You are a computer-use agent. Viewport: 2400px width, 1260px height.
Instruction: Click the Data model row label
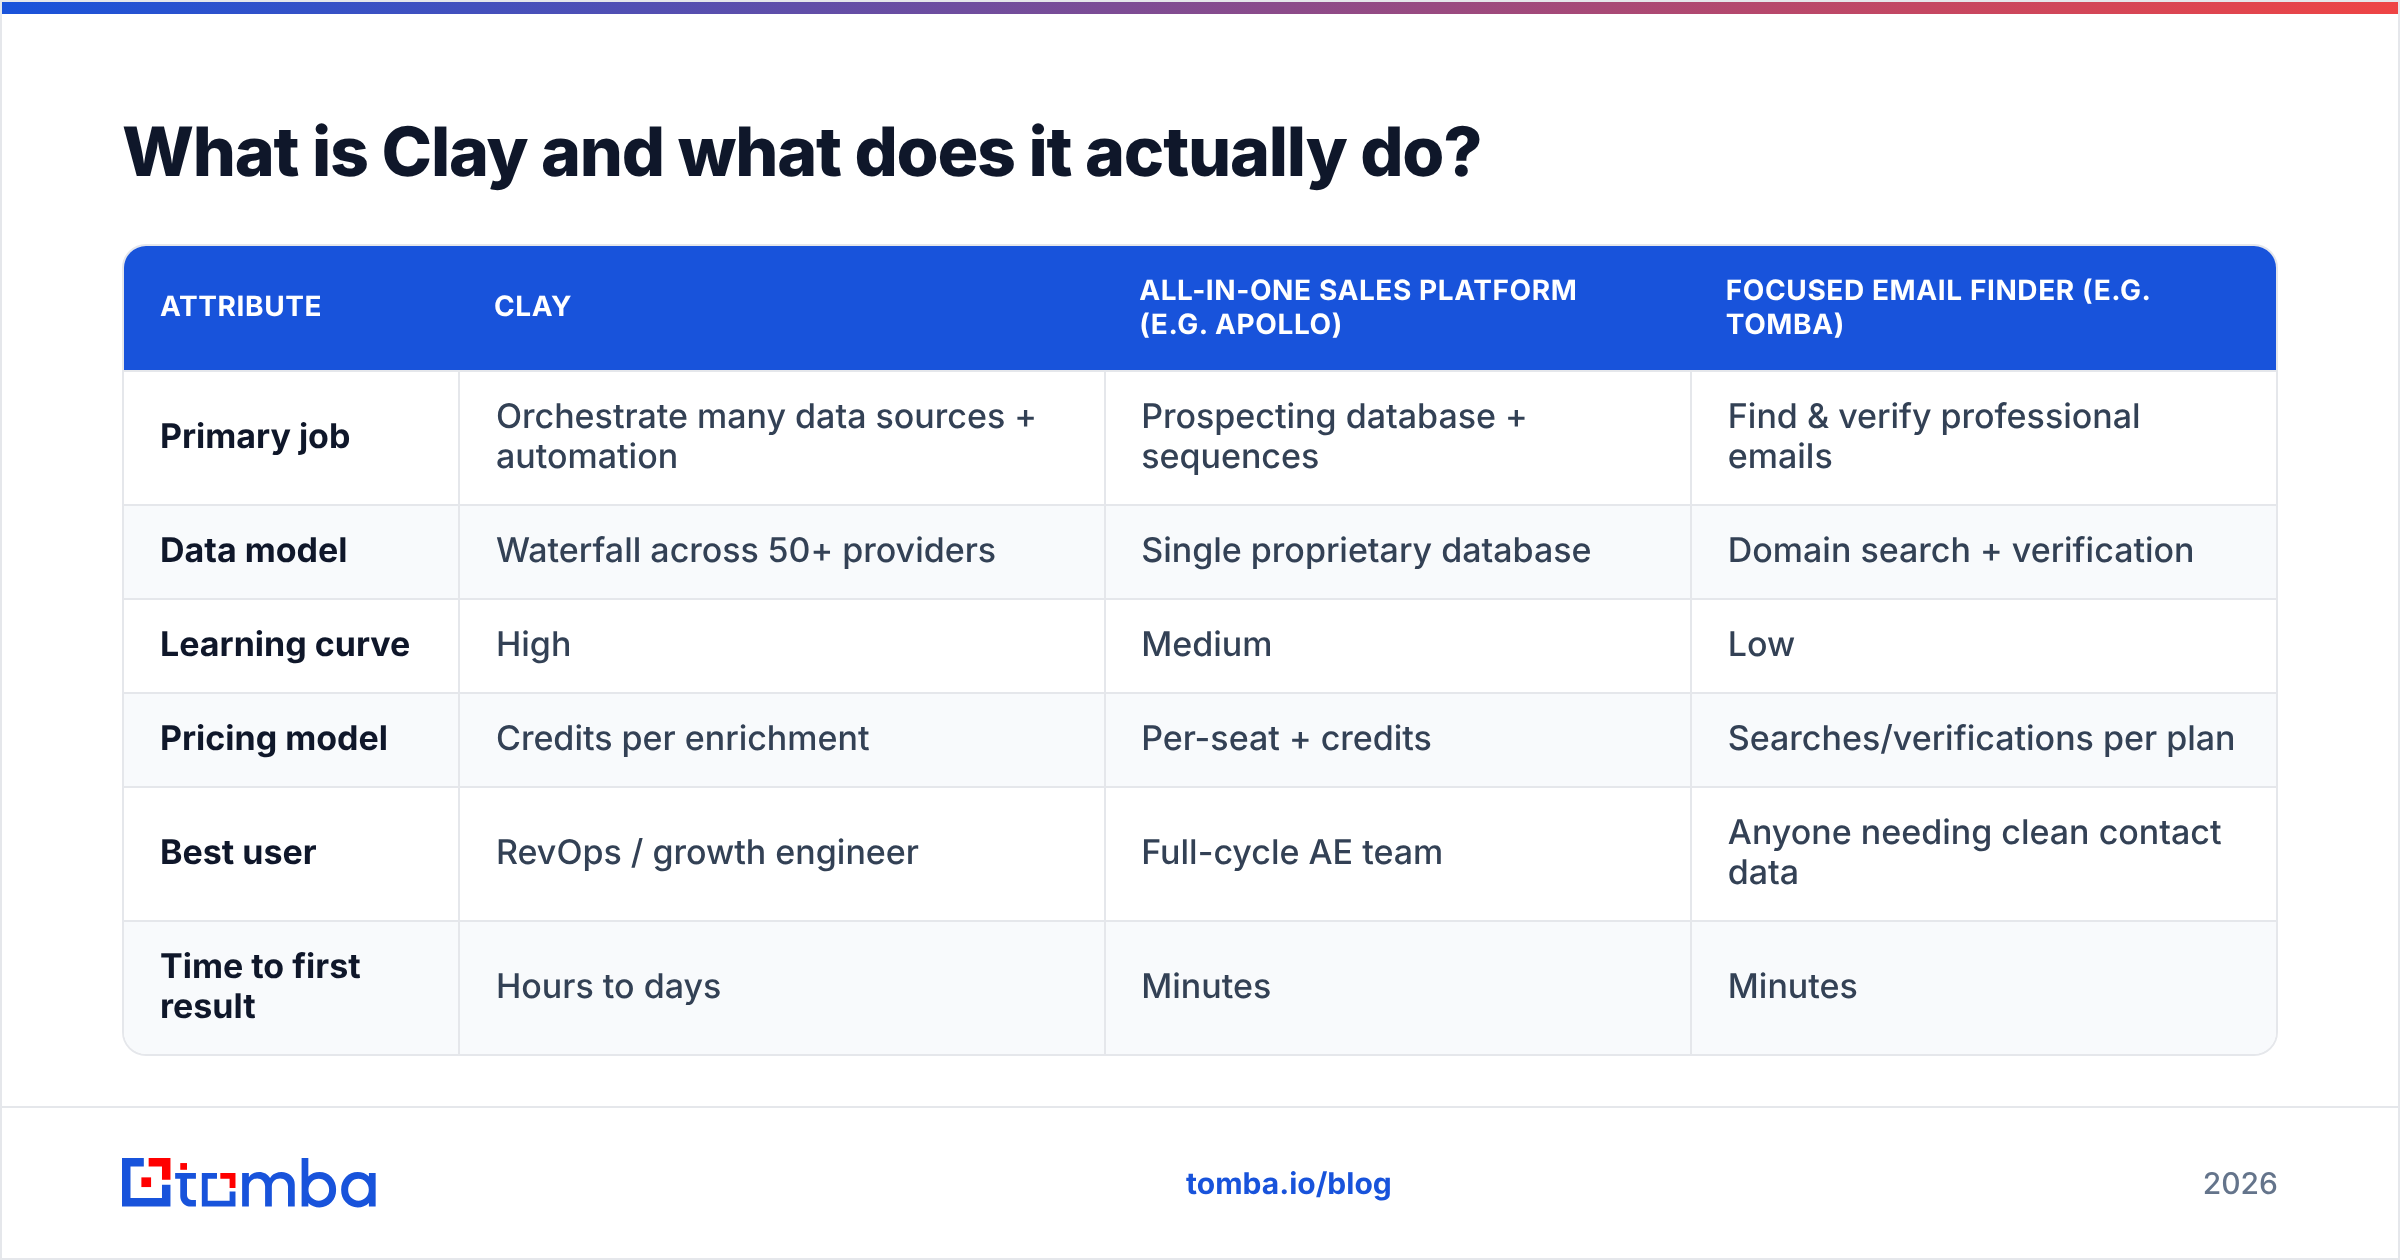pos(254,550)
